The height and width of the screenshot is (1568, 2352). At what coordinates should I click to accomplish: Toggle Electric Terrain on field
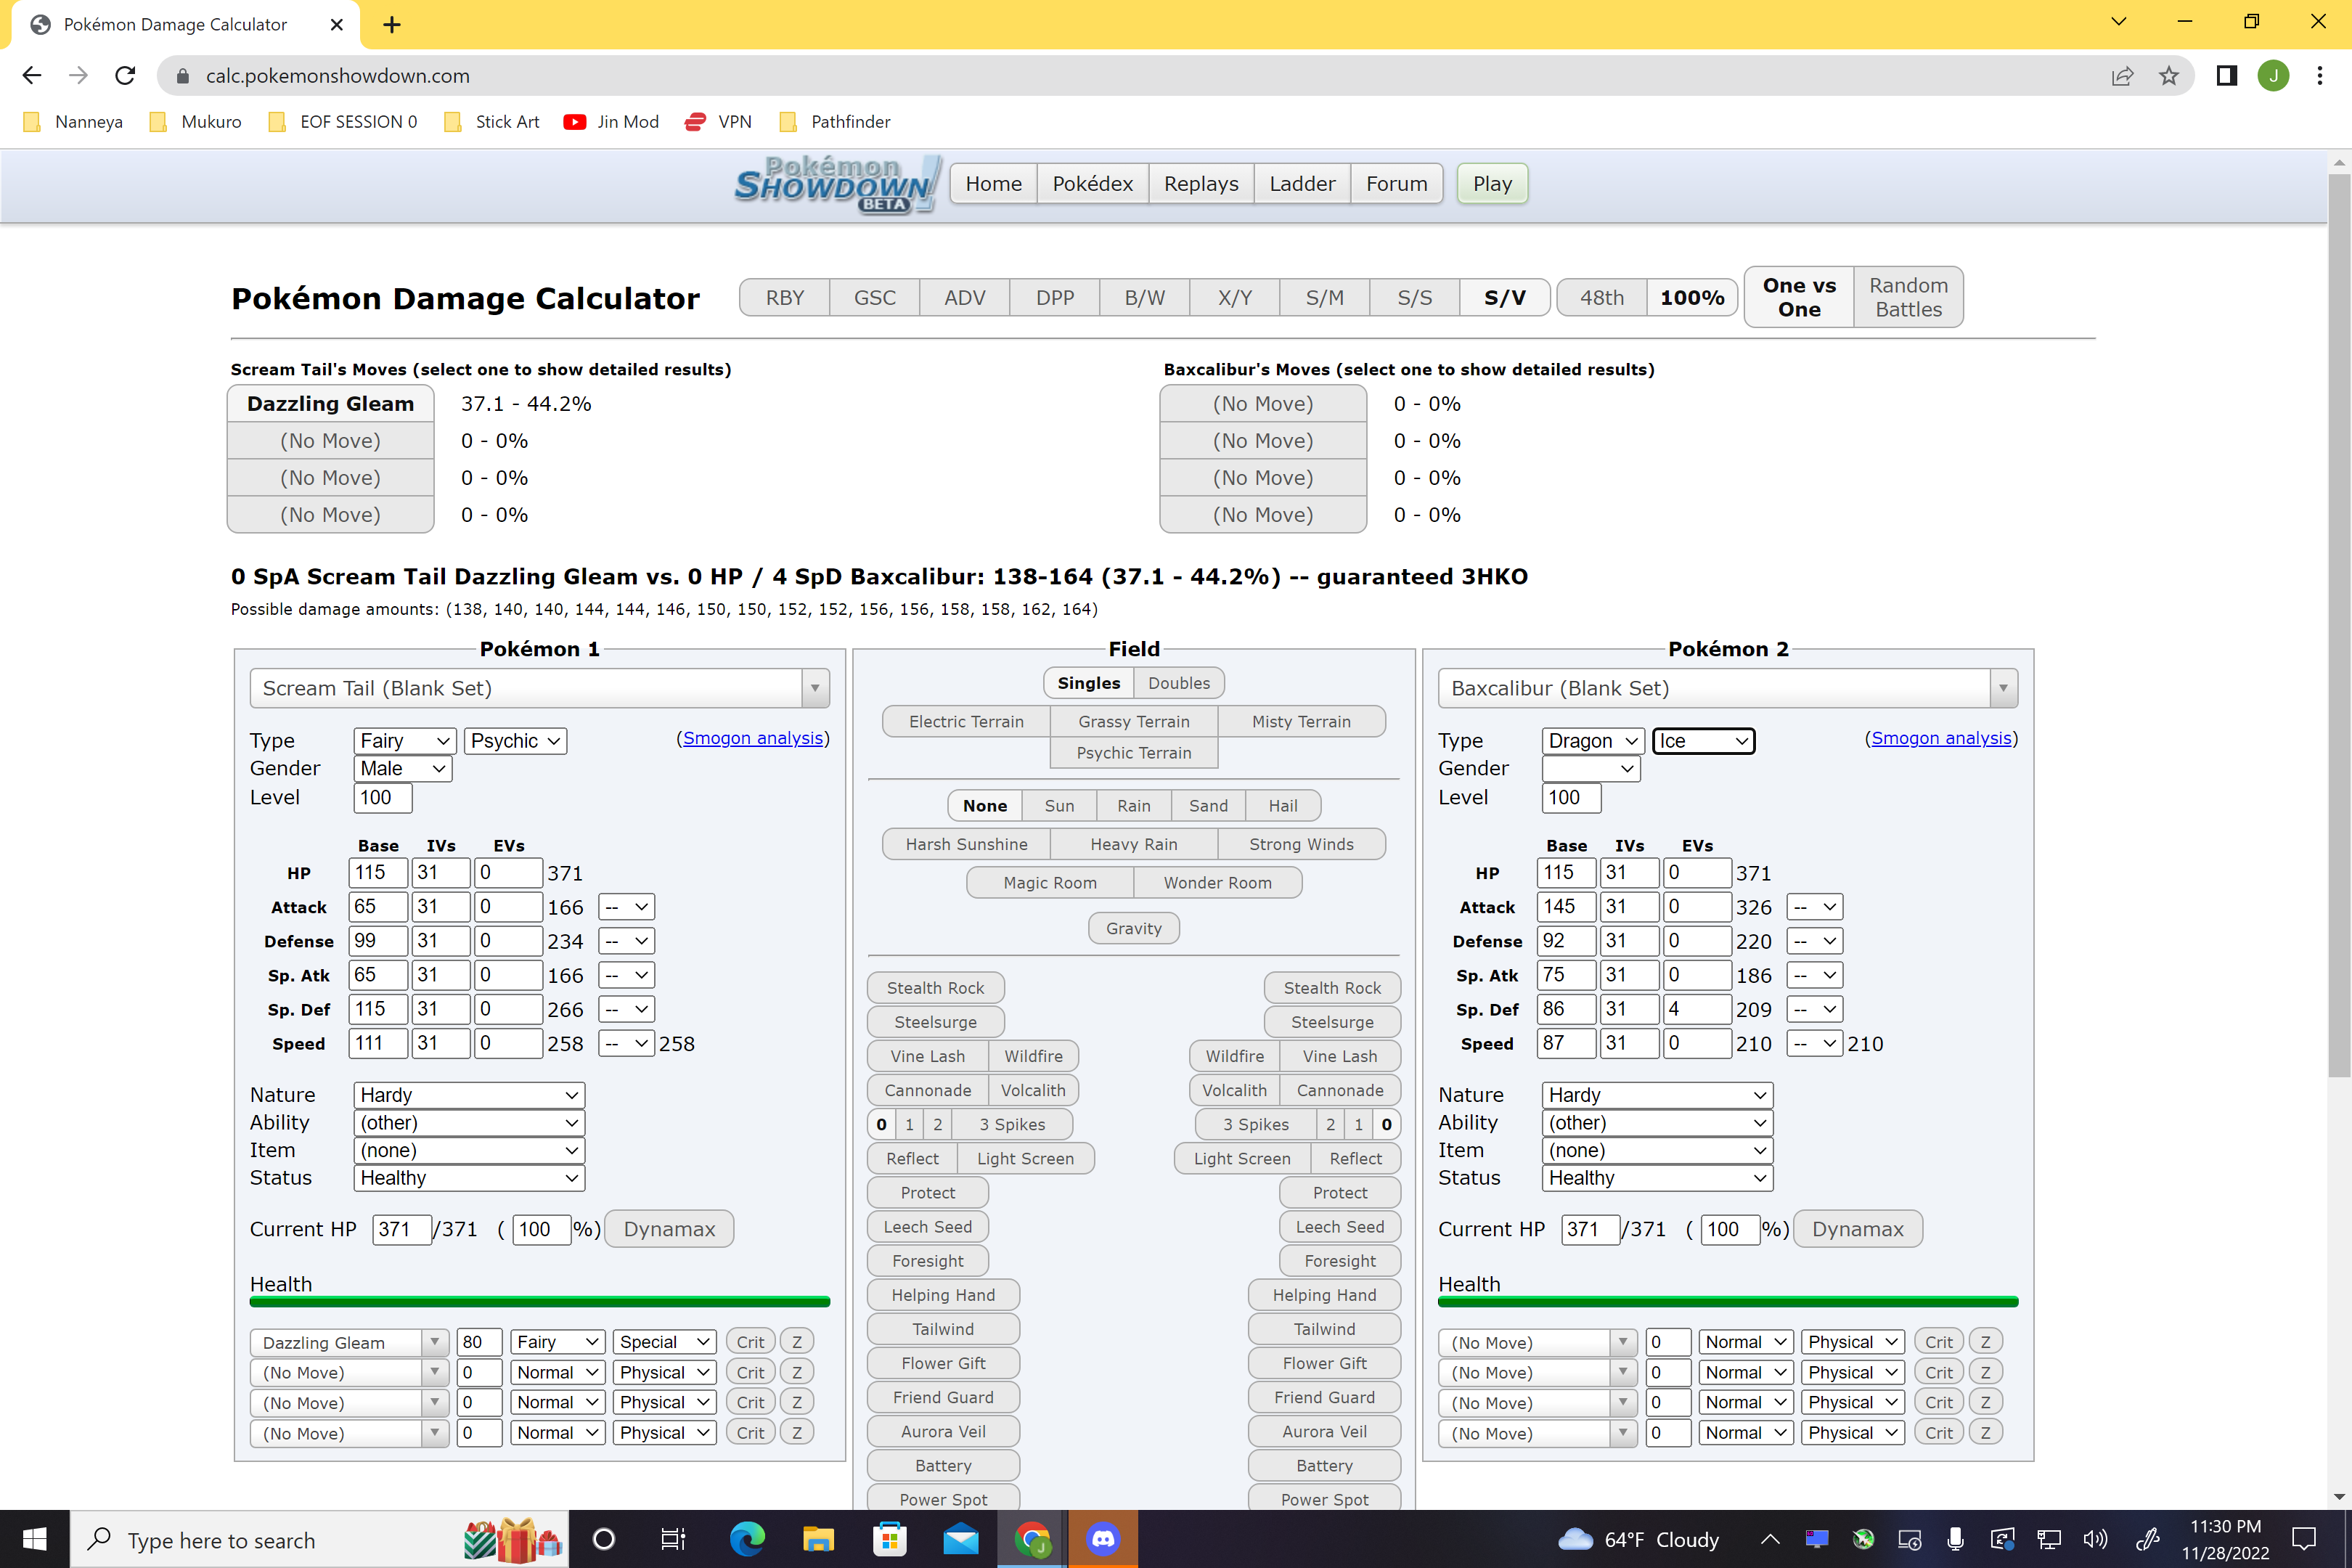click(x=966, y=721)
